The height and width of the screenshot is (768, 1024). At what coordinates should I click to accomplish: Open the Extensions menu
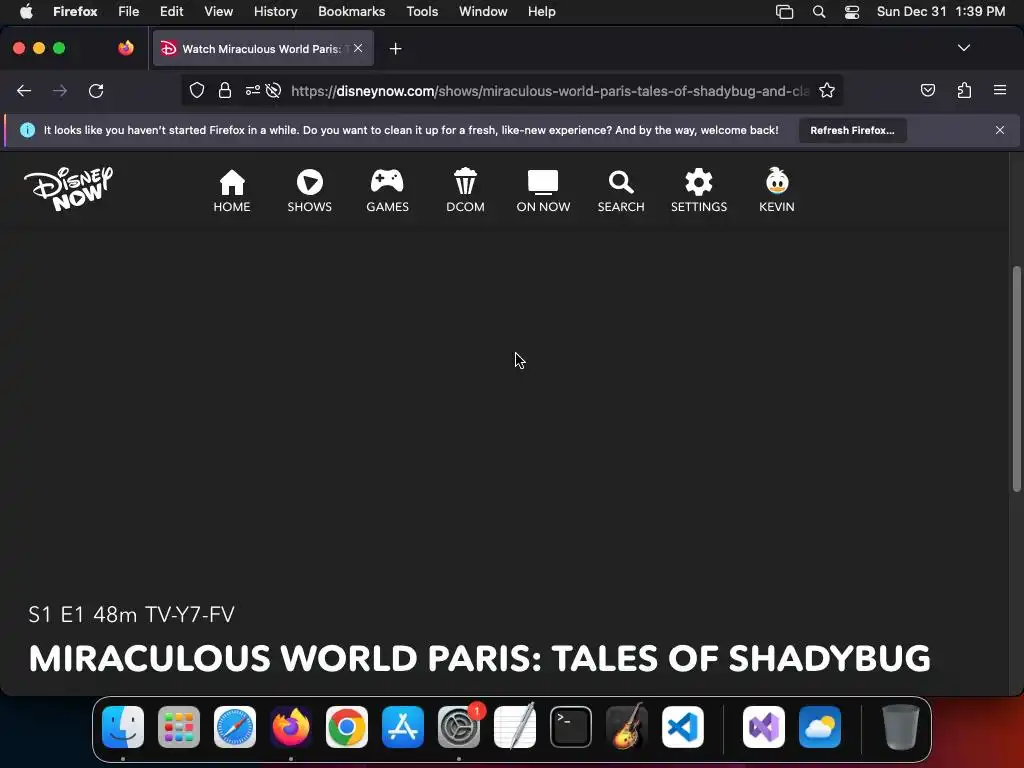(x=964, y=91)
